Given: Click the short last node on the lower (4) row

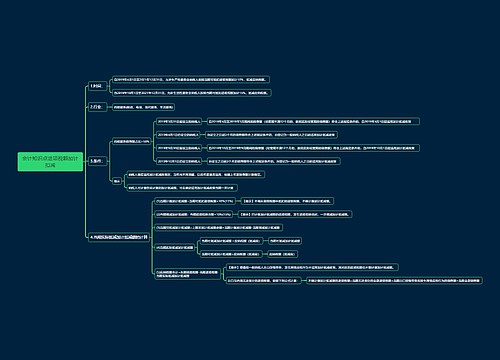Looking at the screenshot, I should [283, 254].
